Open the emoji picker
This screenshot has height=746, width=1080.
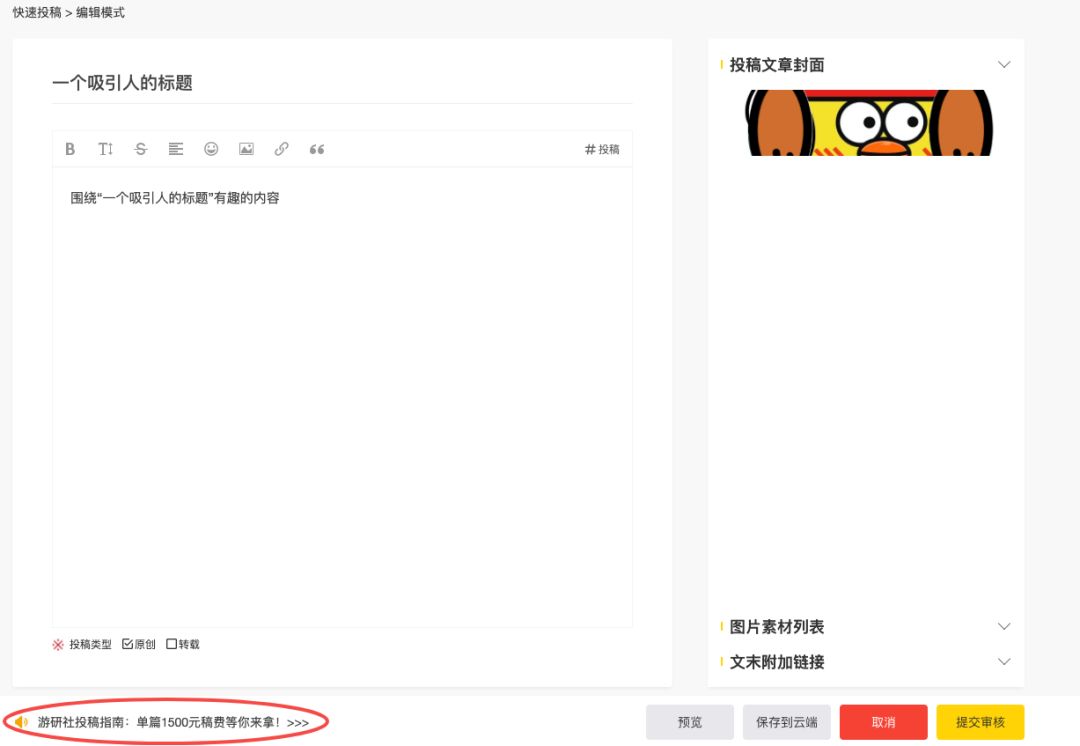click(x=211, y=148)
